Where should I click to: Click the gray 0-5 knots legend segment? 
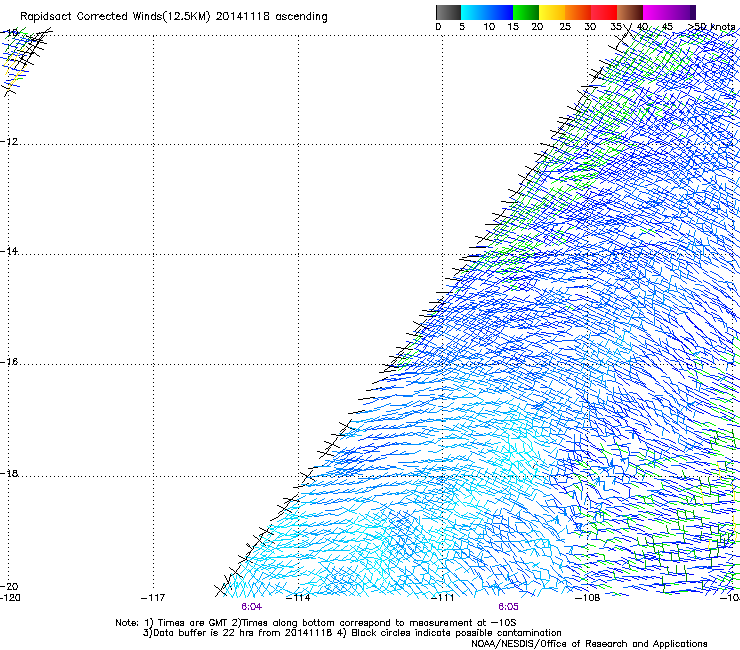click(448, 12)
